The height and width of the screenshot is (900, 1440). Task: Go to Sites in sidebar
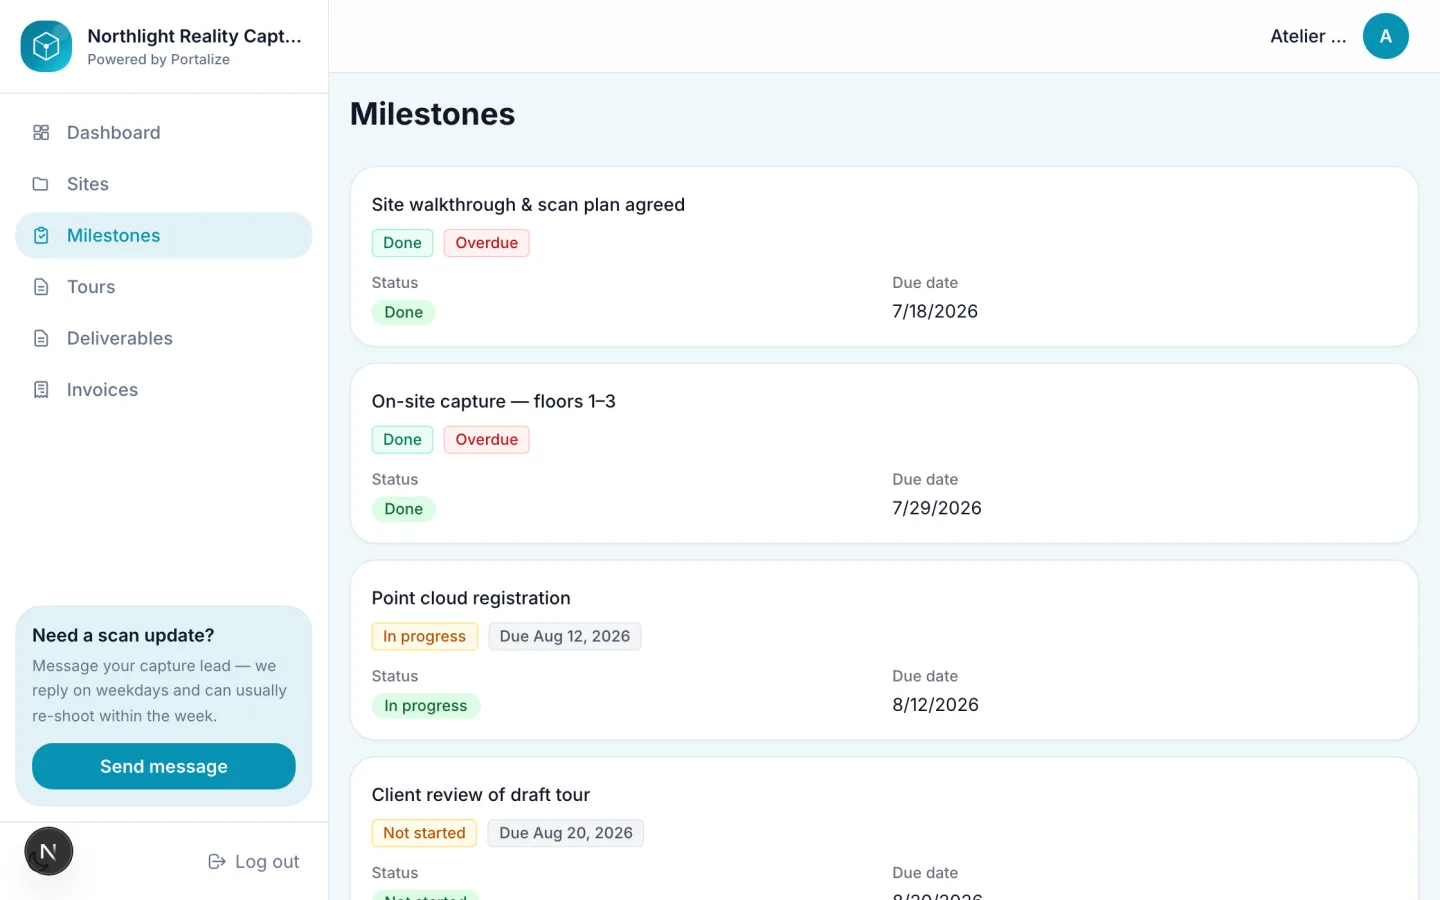164,184
